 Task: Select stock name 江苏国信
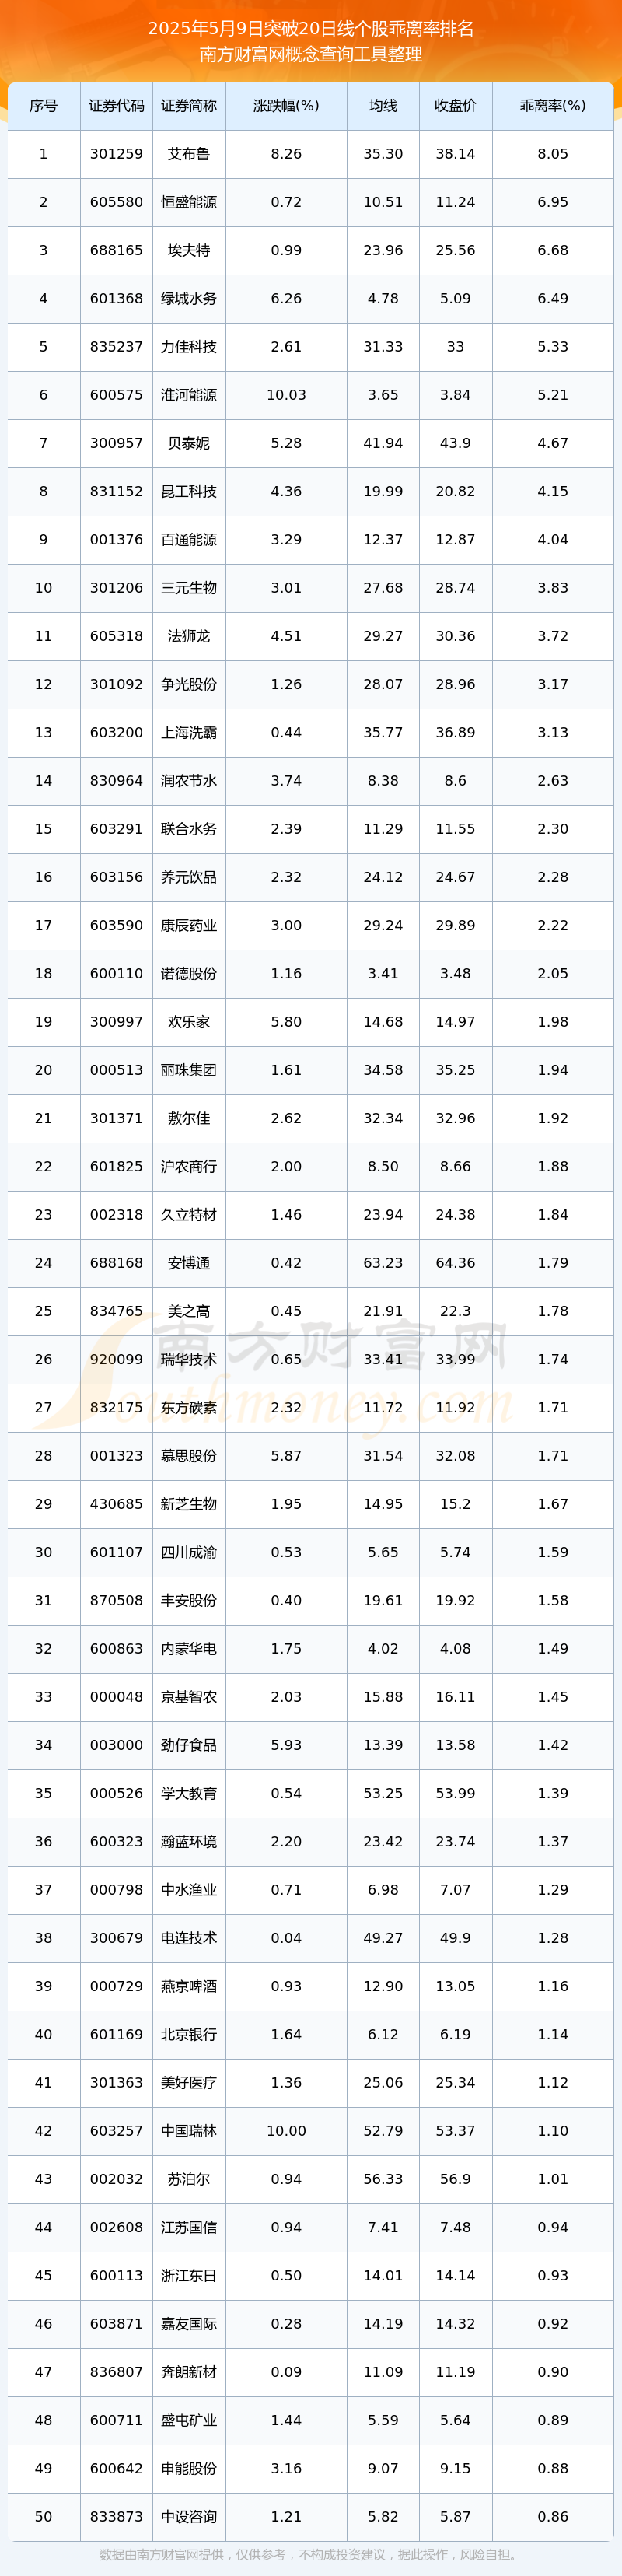tap(189, 2227)
